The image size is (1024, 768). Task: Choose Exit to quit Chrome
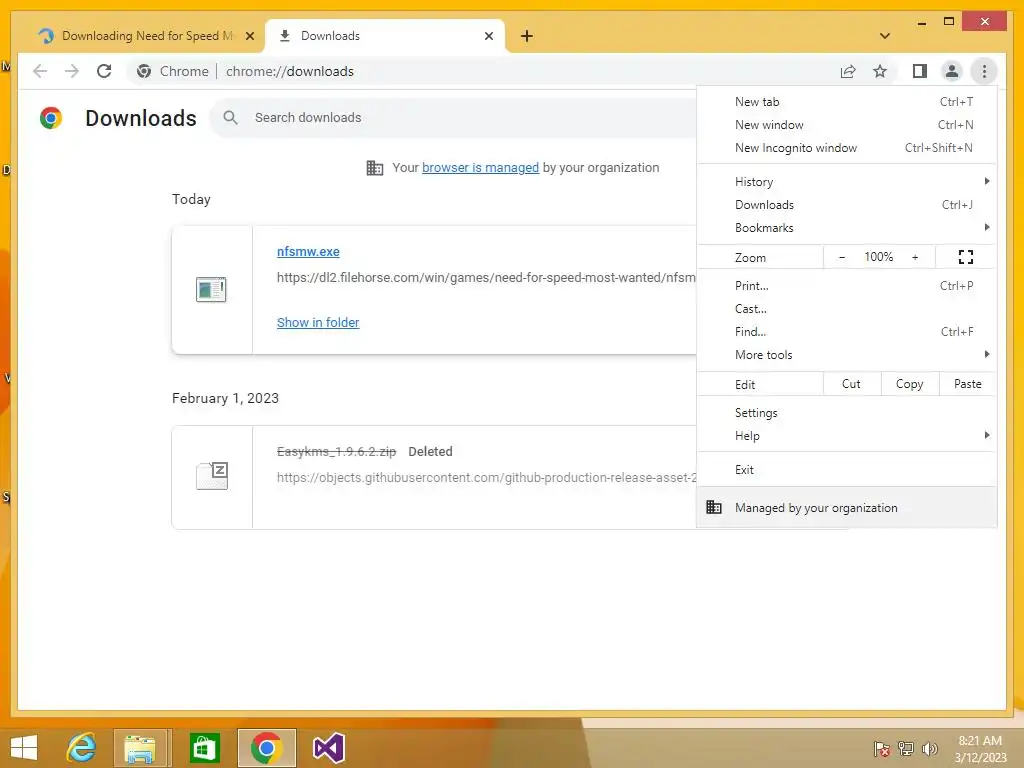847,470
